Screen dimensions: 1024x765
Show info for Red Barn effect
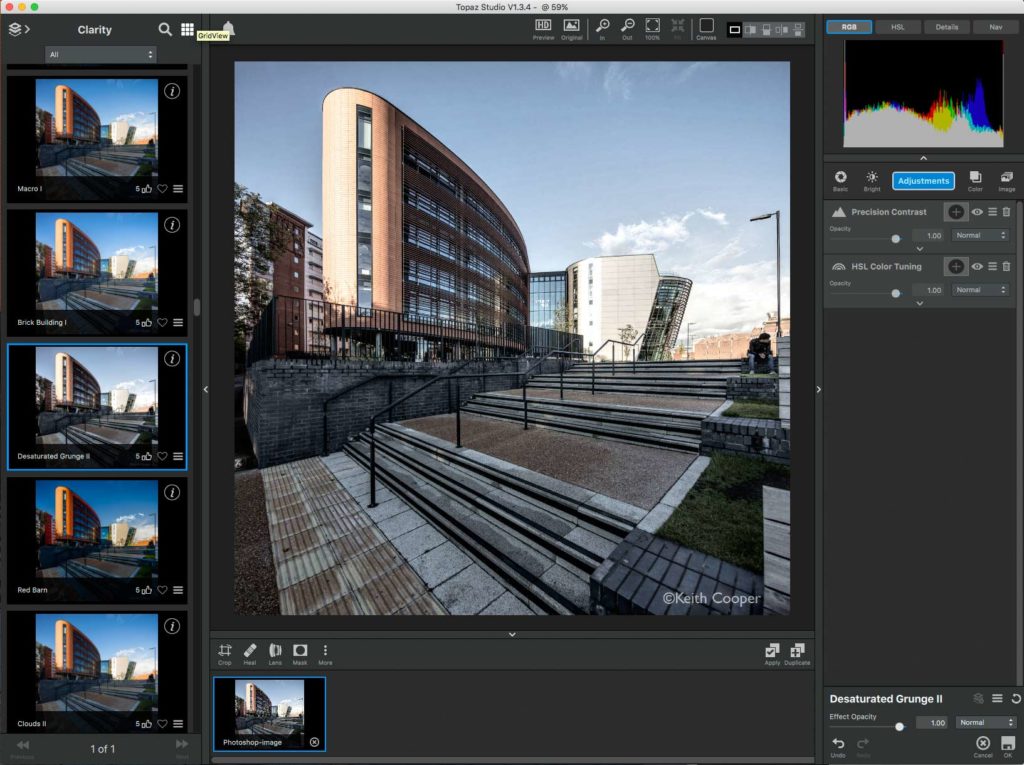(x=172, y=493)
